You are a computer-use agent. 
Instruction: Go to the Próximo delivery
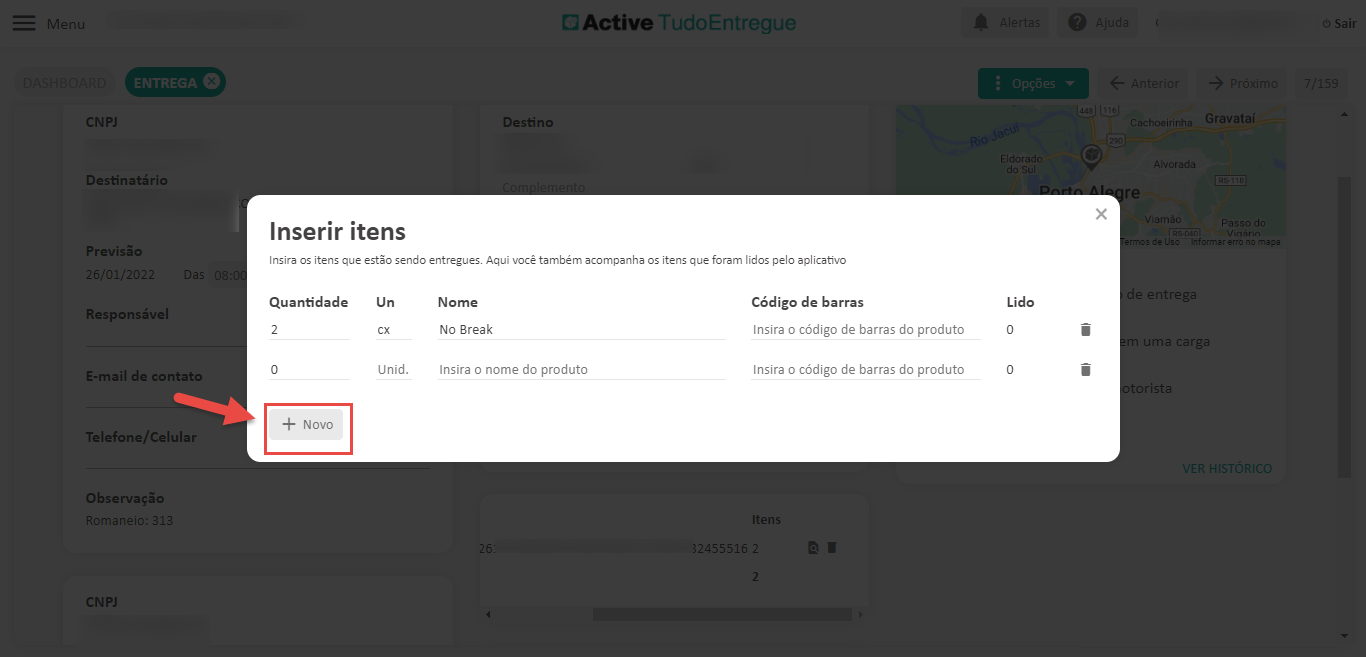[x=1243, y=84]
